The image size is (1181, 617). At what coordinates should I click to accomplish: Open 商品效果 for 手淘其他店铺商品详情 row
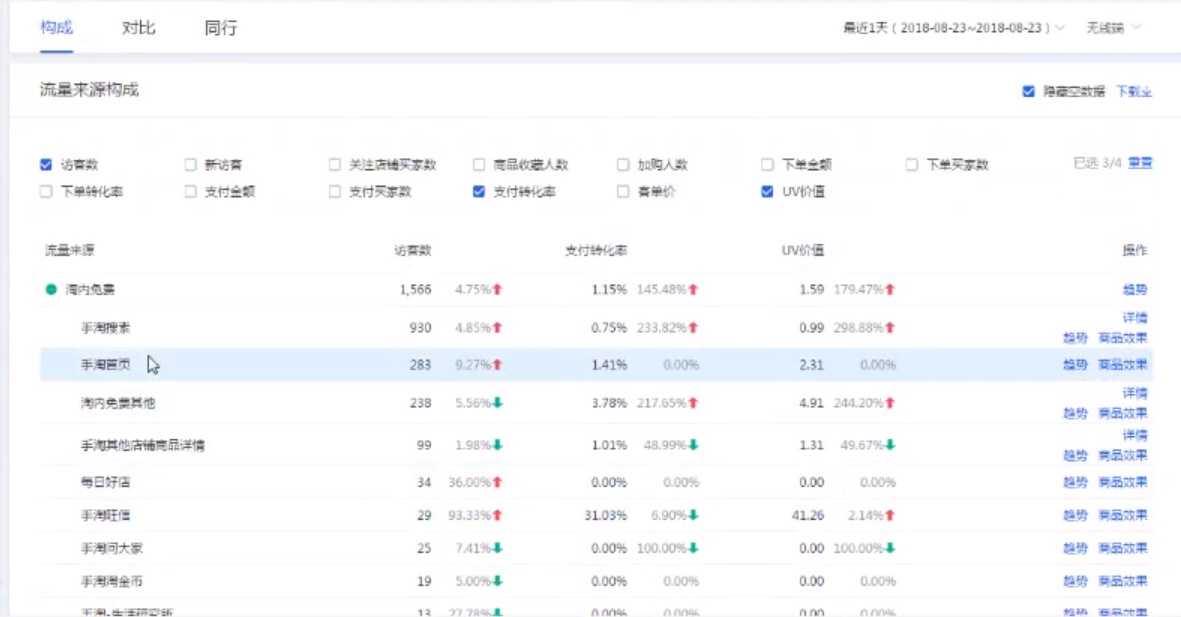pos(1123,455)
